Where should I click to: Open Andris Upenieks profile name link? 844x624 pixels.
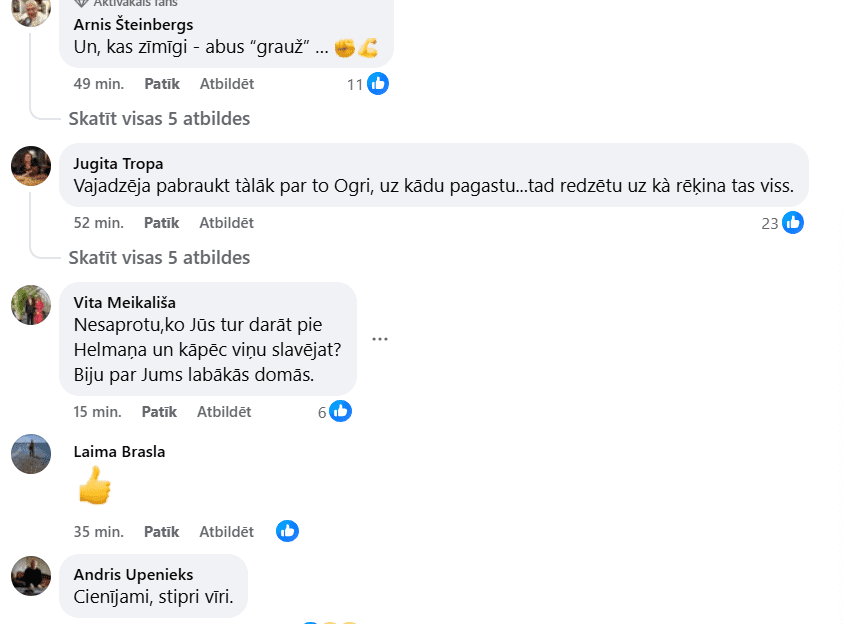tap(133, 575)
